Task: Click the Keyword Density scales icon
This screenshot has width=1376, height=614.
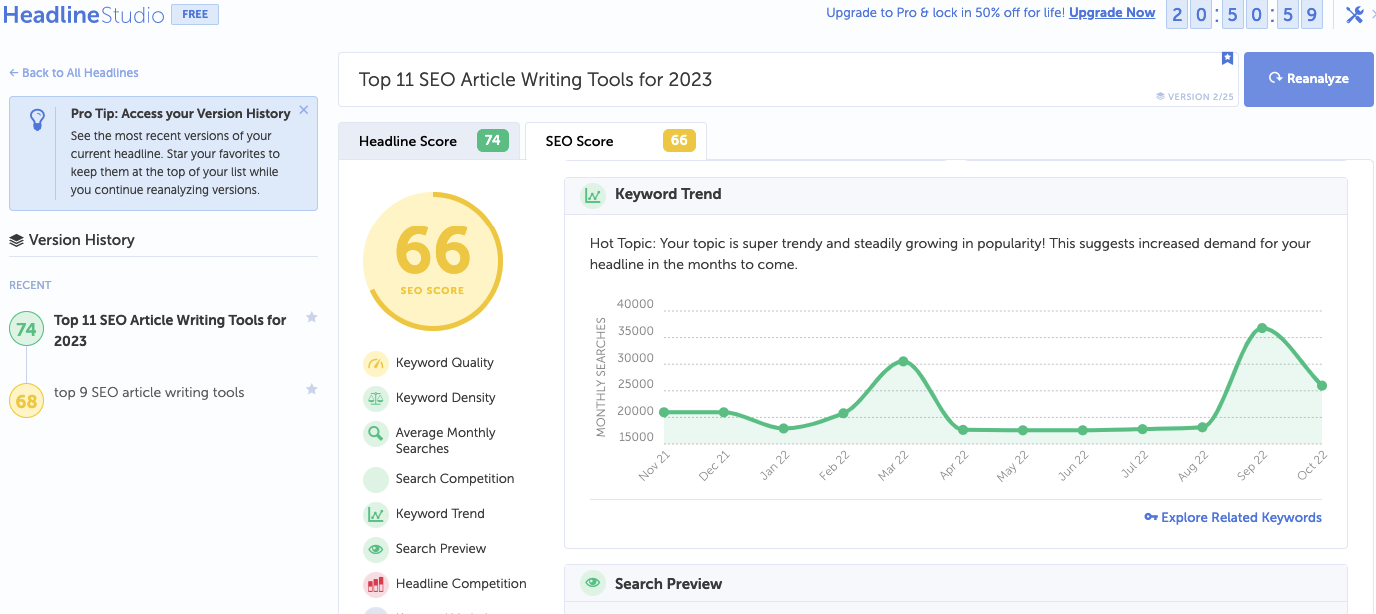Action: 375,397
